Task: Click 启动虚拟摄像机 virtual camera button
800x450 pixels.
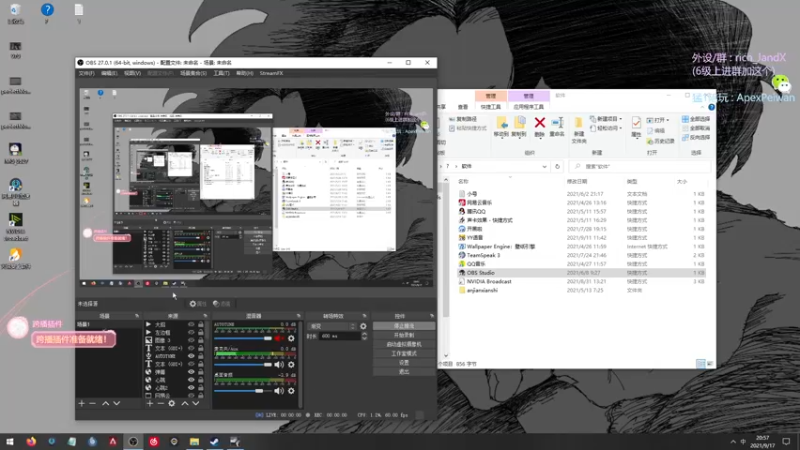Action: click(404, 344)
